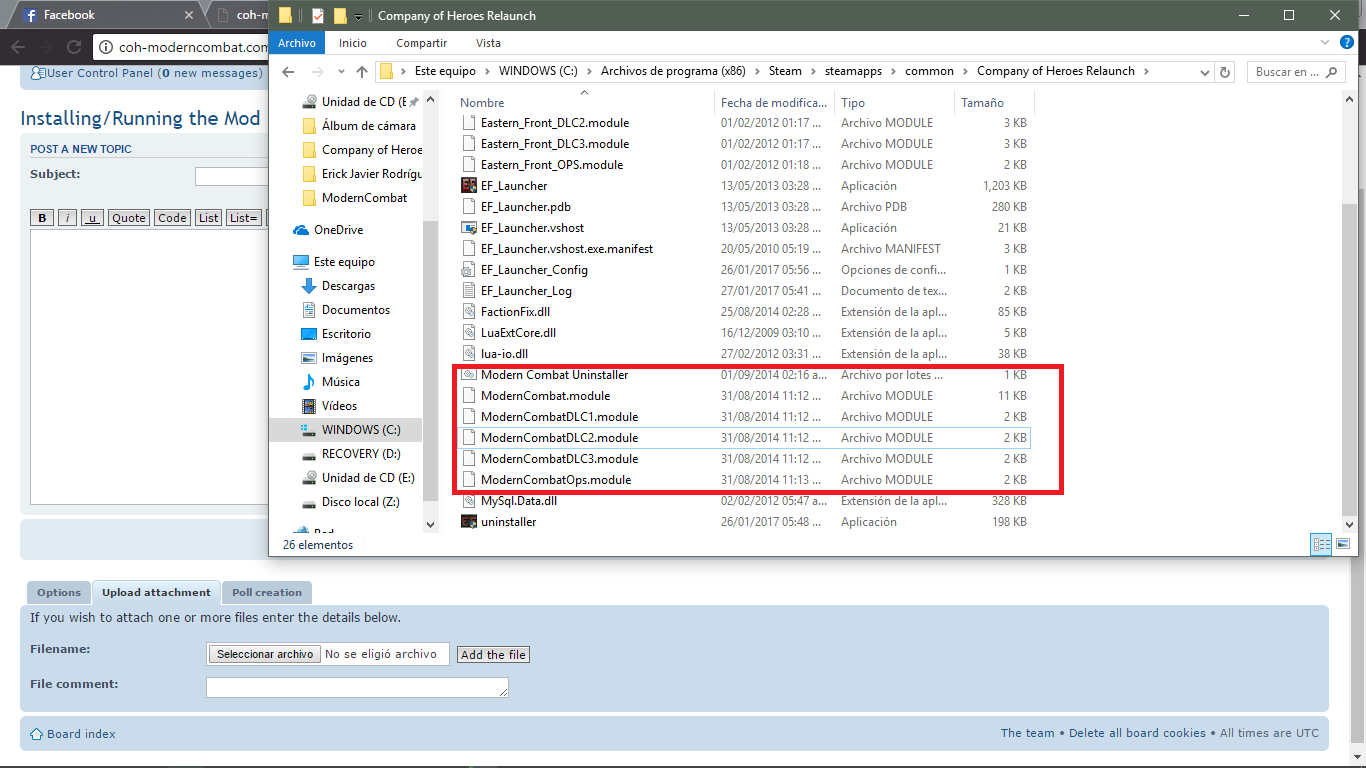
Task: Expand chevron after steamapps in breadcrumb
Action: 893,72
